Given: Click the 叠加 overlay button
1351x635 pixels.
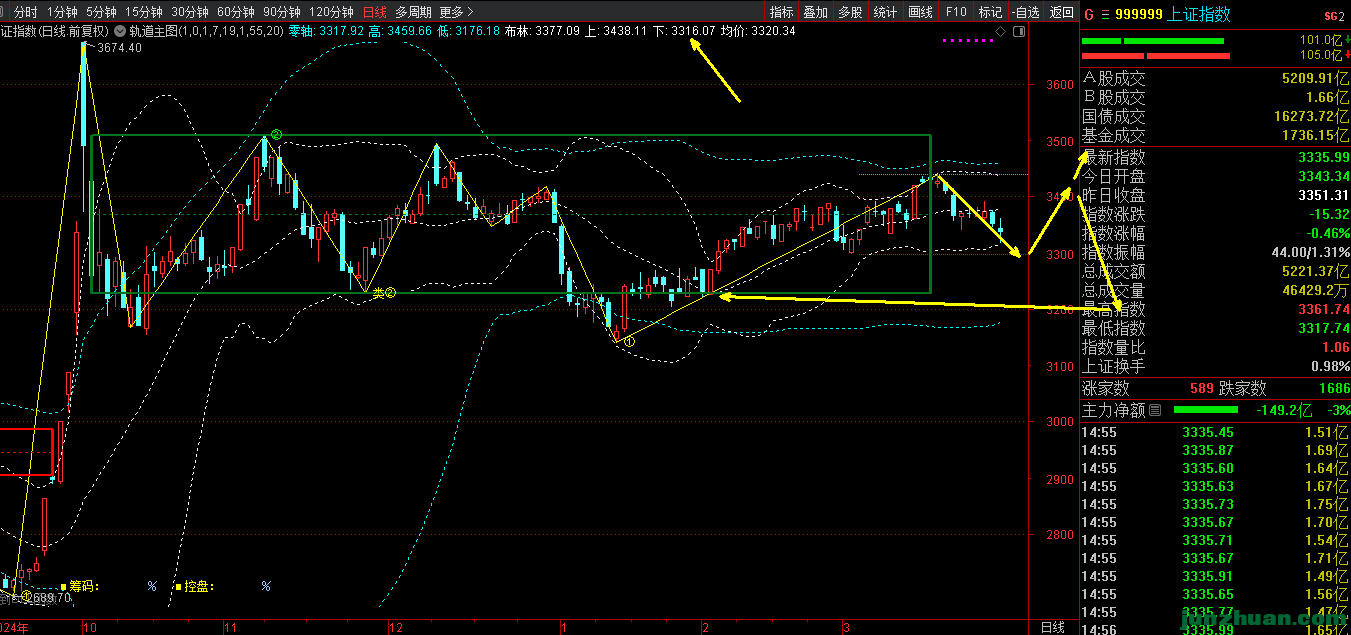Looking at the screenshot, I should coord(816,12).
